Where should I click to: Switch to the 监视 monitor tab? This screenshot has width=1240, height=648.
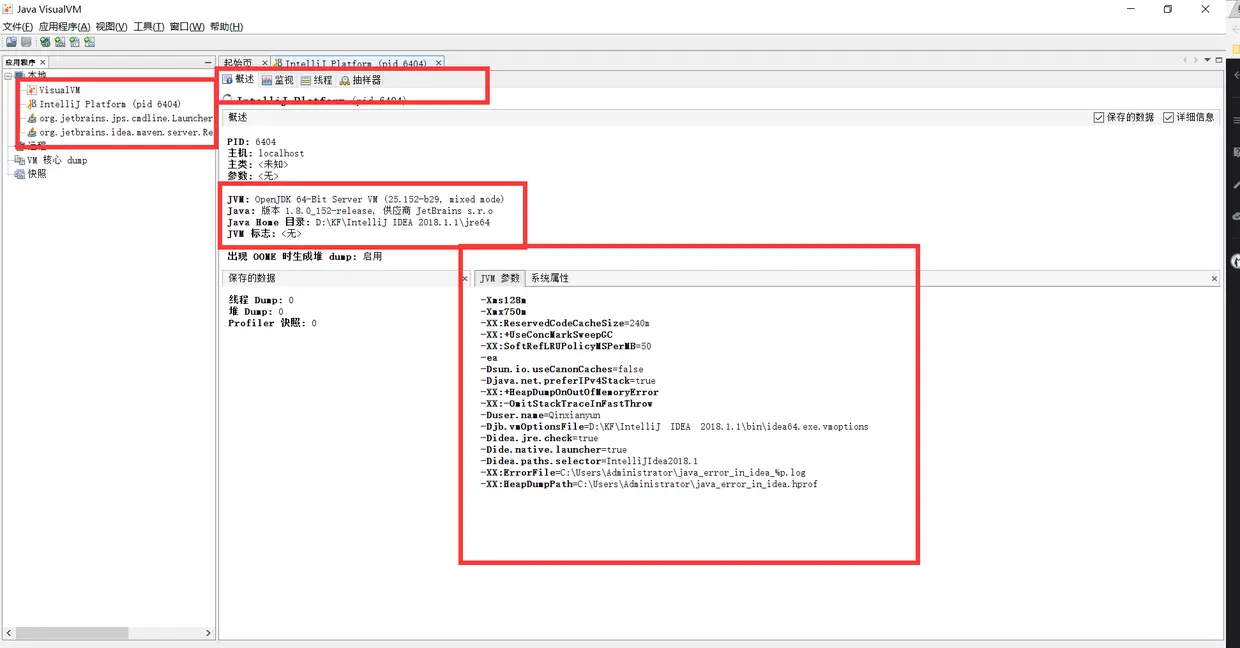click(277, 80)
